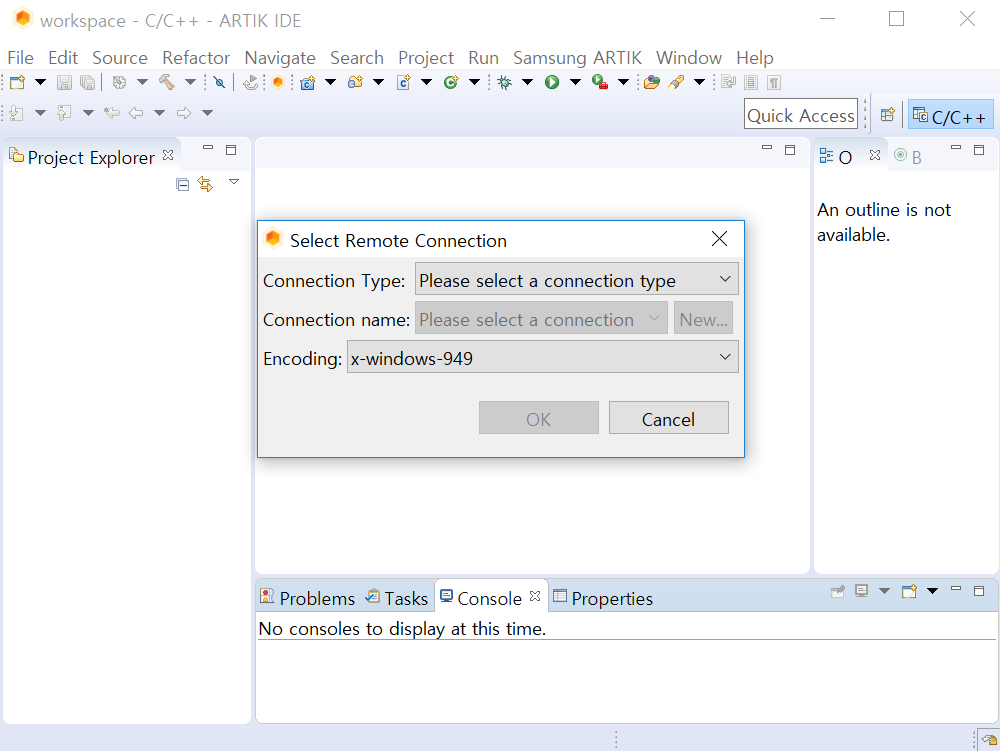
Task: Click the Open Perspective icon
Action: click(x=887, y=115)
